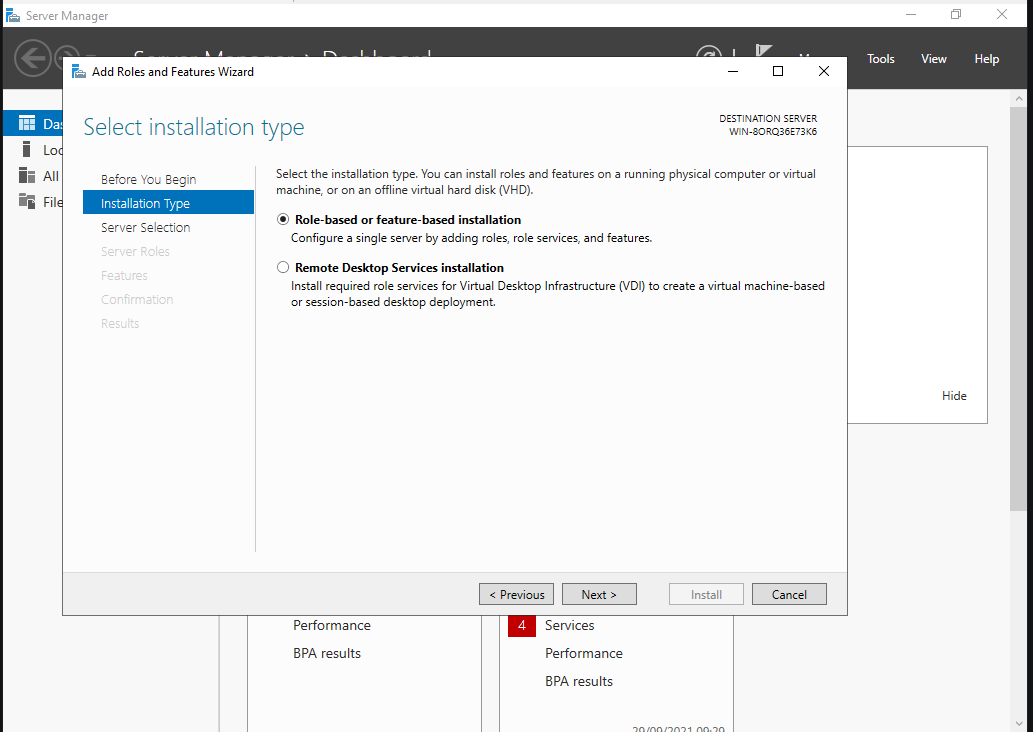Click the Server Roles step label

[x=135, y=251]
